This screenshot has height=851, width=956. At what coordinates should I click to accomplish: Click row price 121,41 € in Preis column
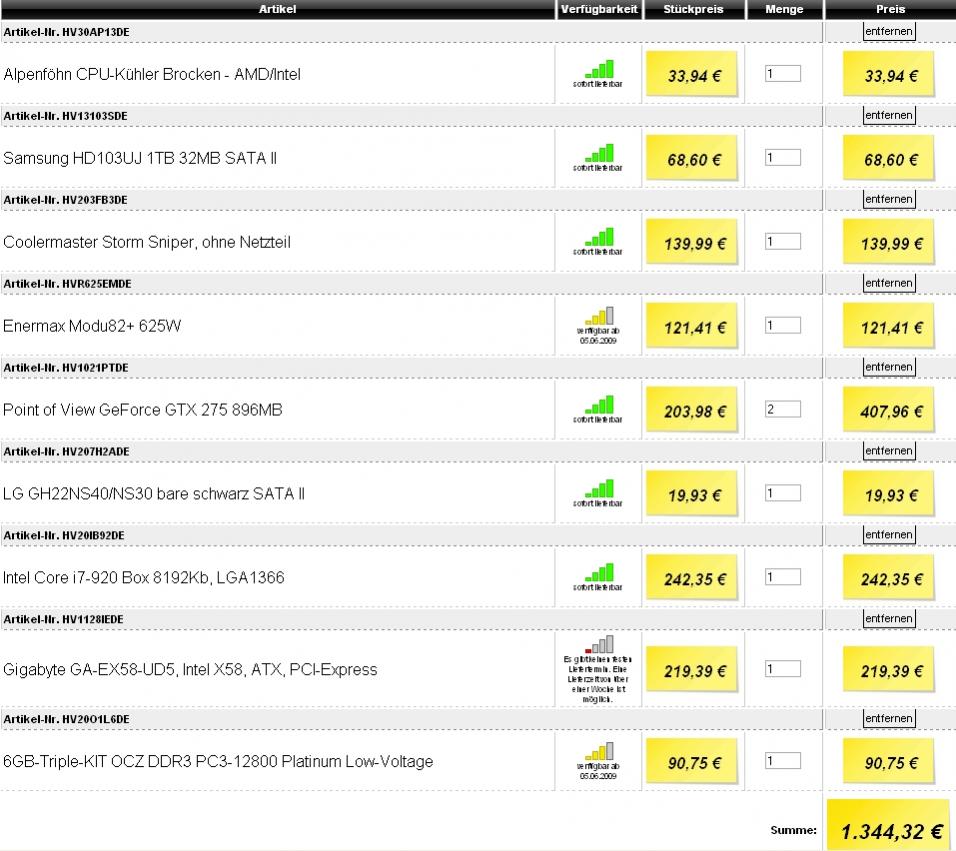coord(889,326)
